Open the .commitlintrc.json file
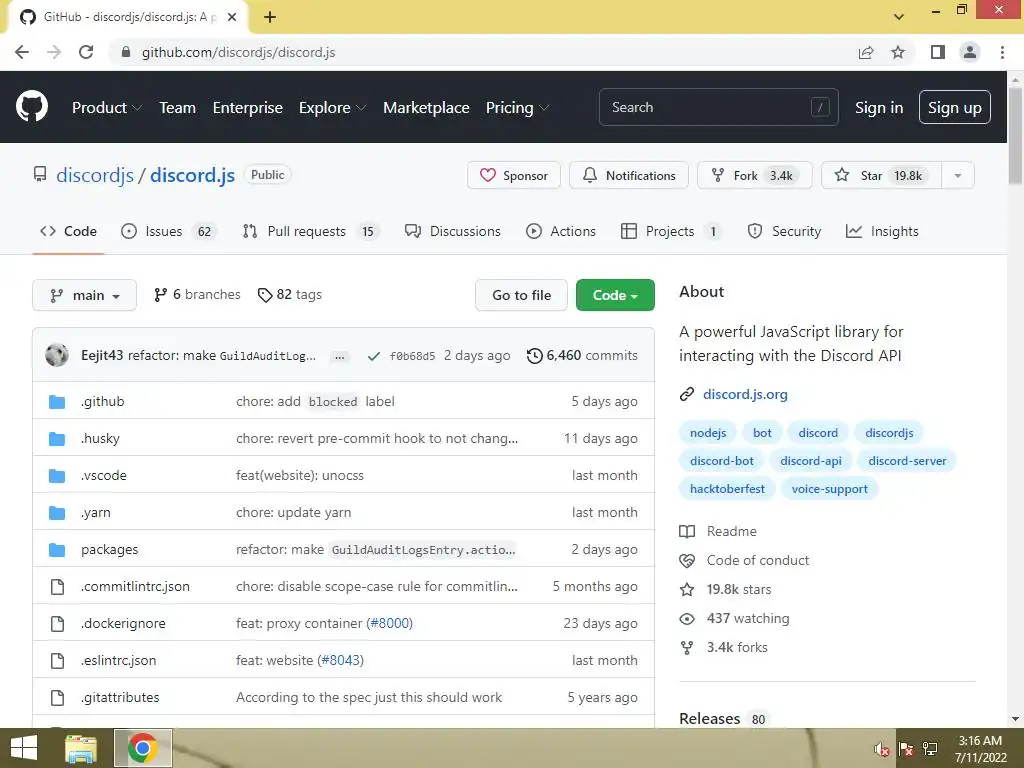The image size is (1024, 768). coord(135,586)
